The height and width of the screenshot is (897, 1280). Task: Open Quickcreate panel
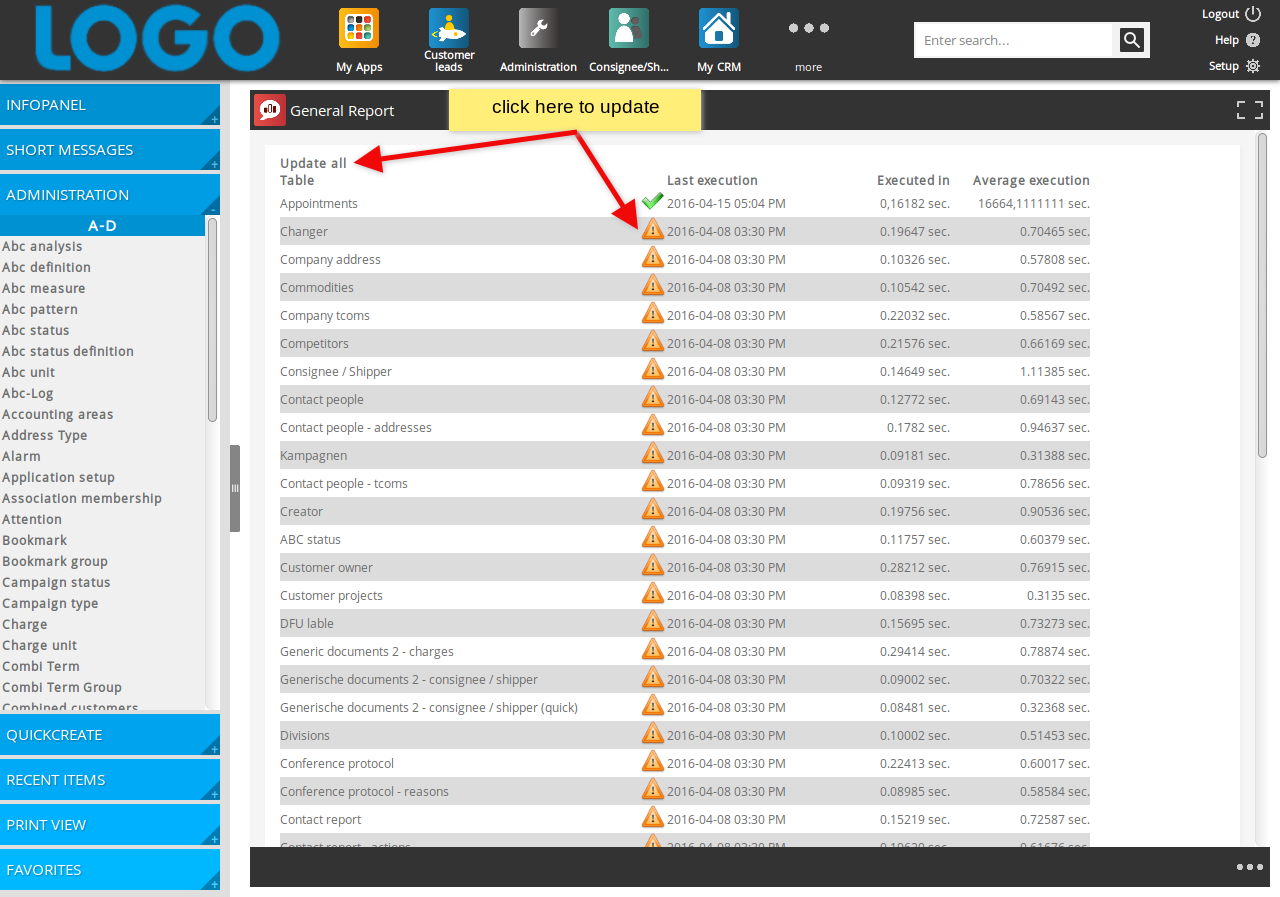click(110, 735)
